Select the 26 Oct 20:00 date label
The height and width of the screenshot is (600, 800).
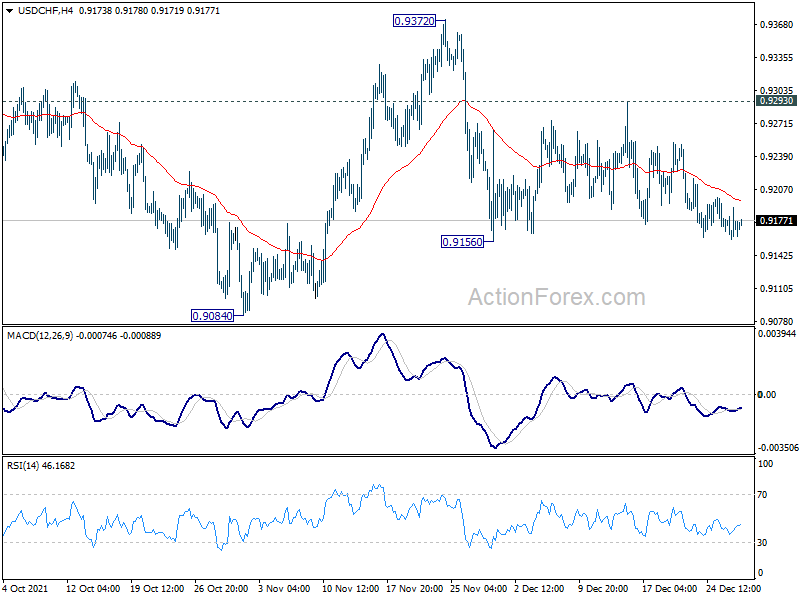click(221, 588)
